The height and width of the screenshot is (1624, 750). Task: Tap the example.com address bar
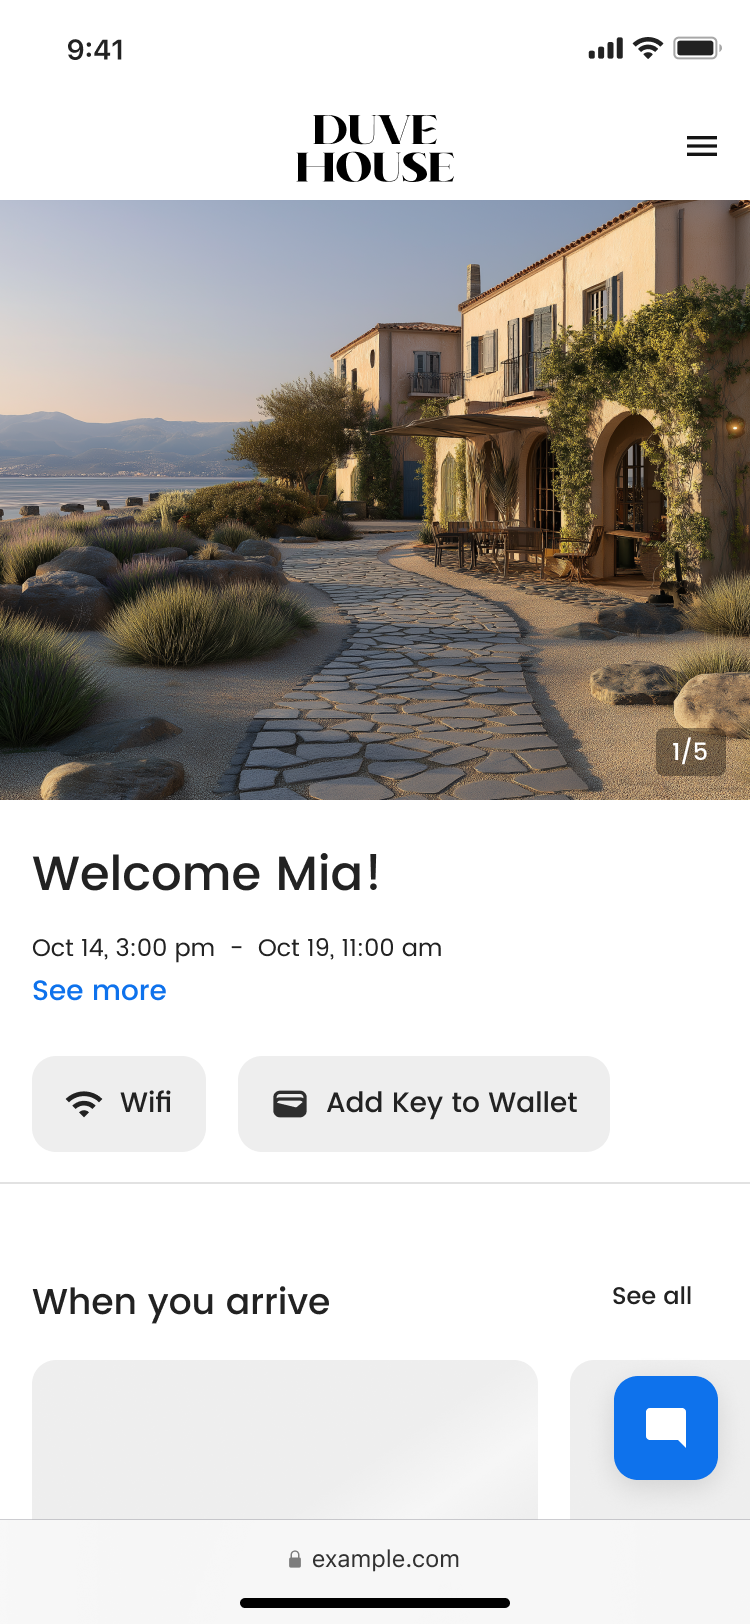(x=375, y=1559)
